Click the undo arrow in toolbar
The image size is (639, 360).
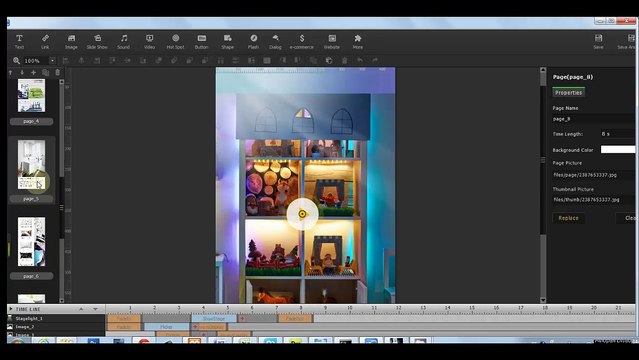(x=360, y=60)
